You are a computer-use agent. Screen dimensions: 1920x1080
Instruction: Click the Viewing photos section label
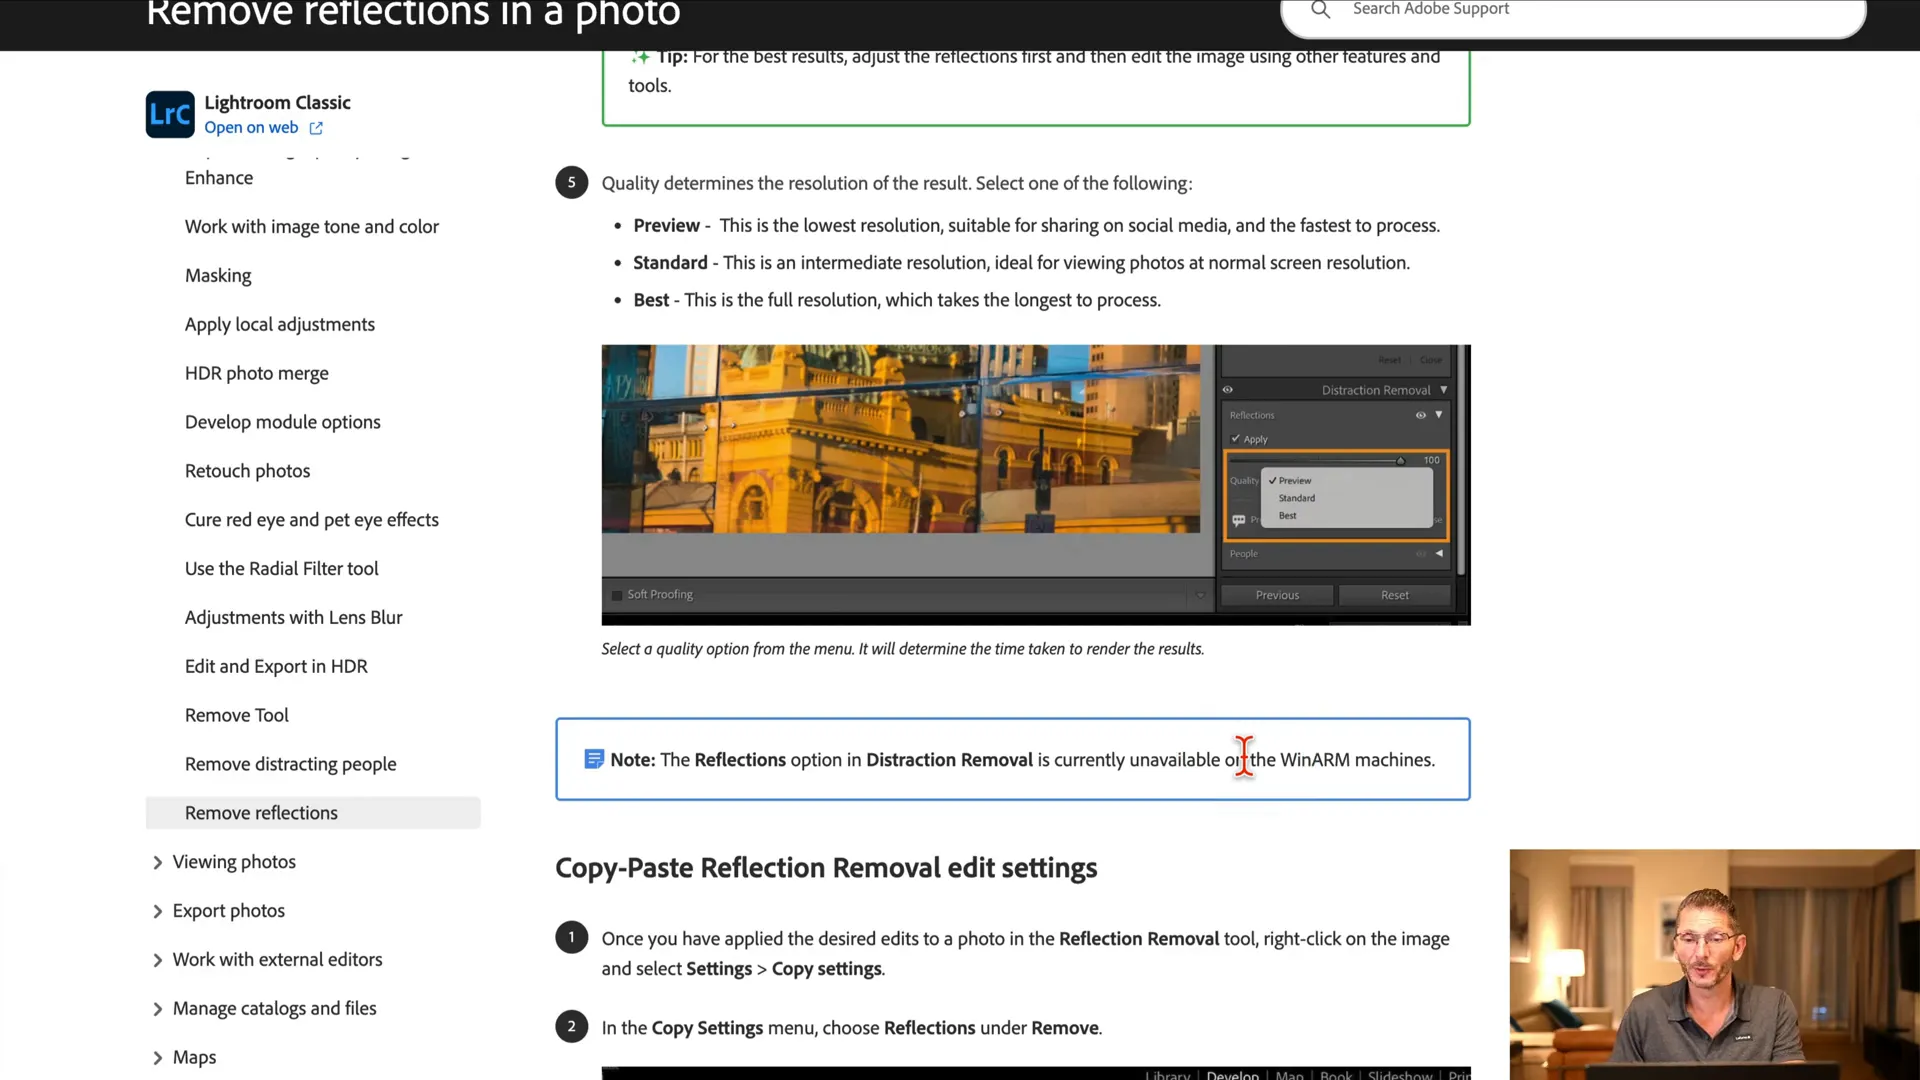tap(234, 862)
